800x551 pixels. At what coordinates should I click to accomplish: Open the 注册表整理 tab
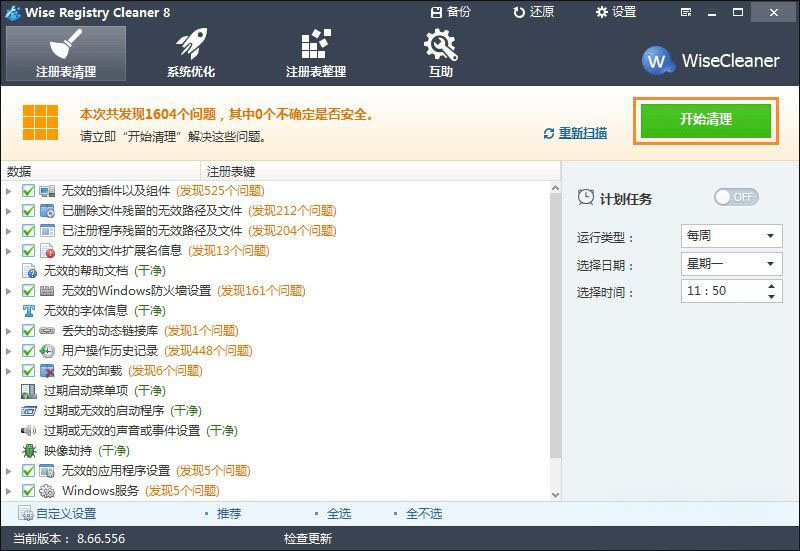coord(316,54)
